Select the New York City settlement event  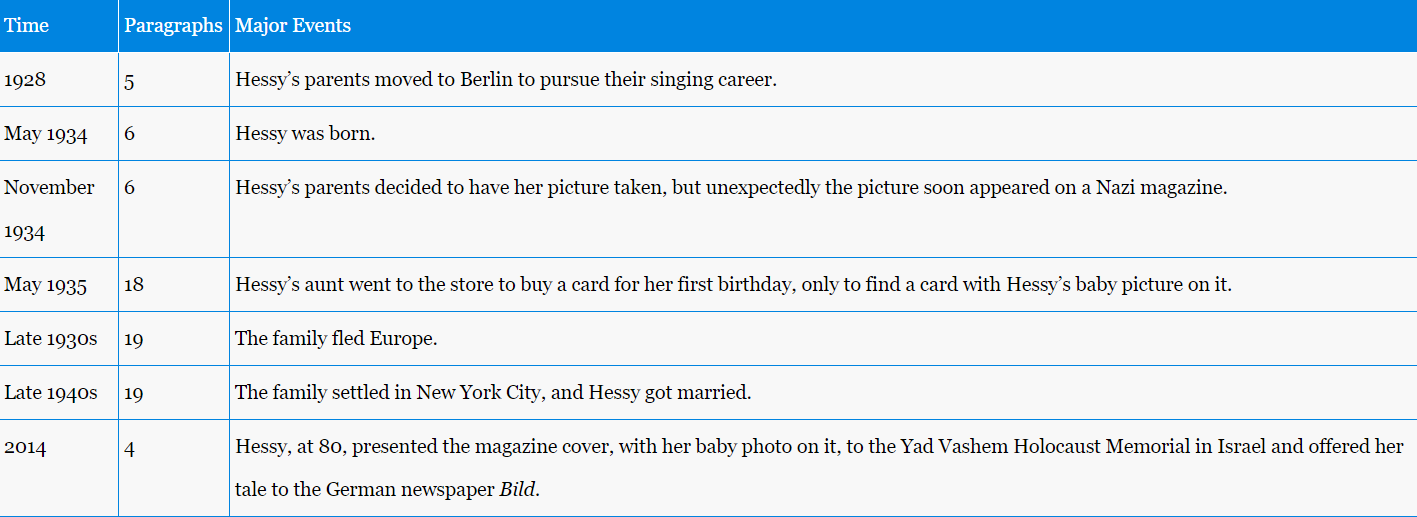[x=493, y=393]
